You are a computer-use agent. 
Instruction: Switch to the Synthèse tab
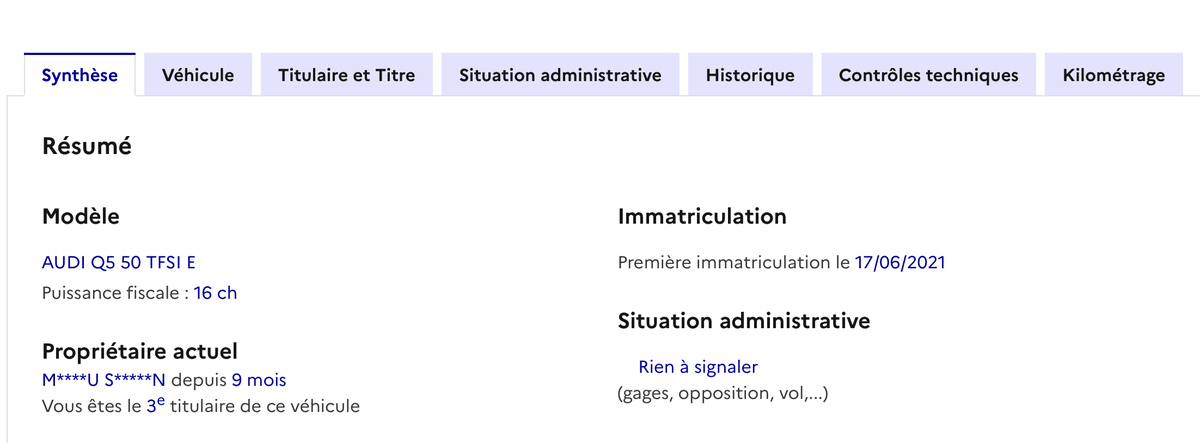tap(79, 75)
